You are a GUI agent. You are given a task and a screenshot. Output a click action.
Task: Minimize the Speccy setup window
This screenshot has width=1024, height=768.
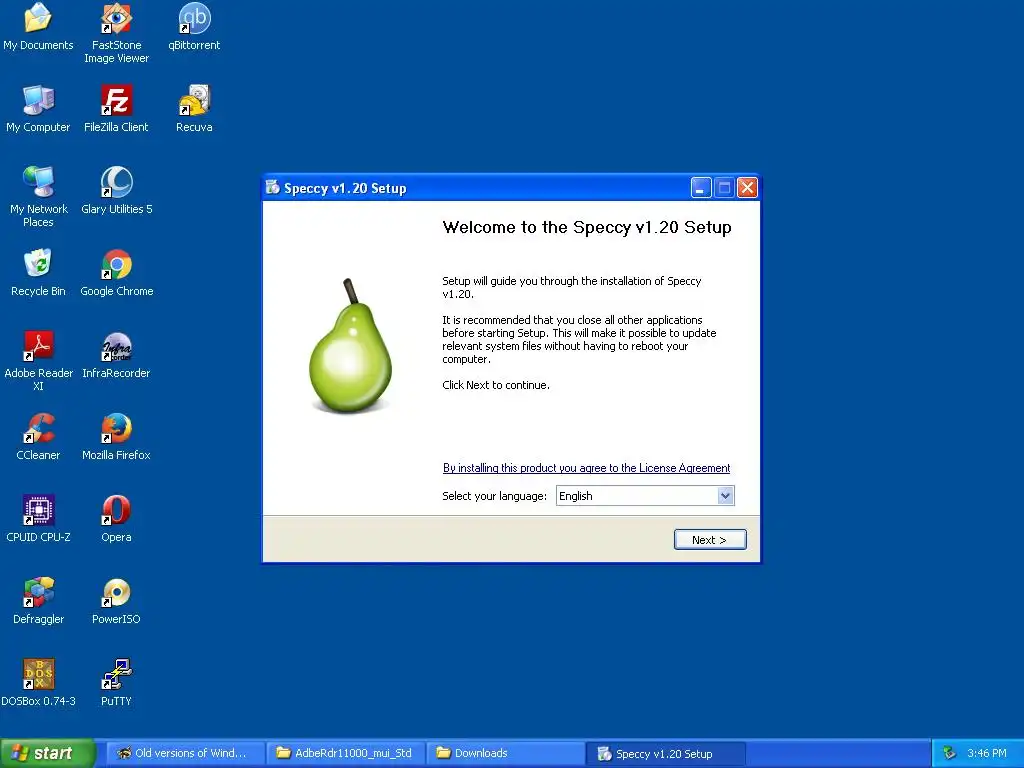[701, 188]
